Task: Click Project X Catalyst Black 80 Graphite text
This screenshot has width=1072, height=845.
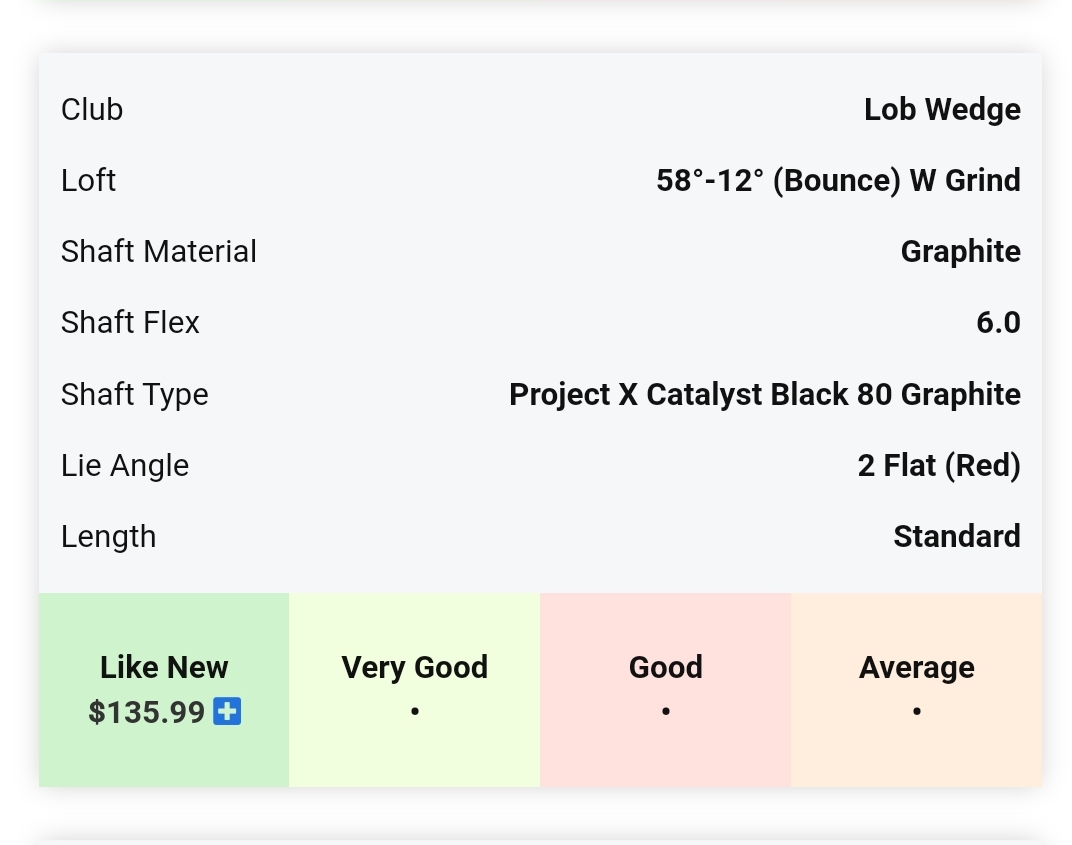Action: click(x=764, y=394)
